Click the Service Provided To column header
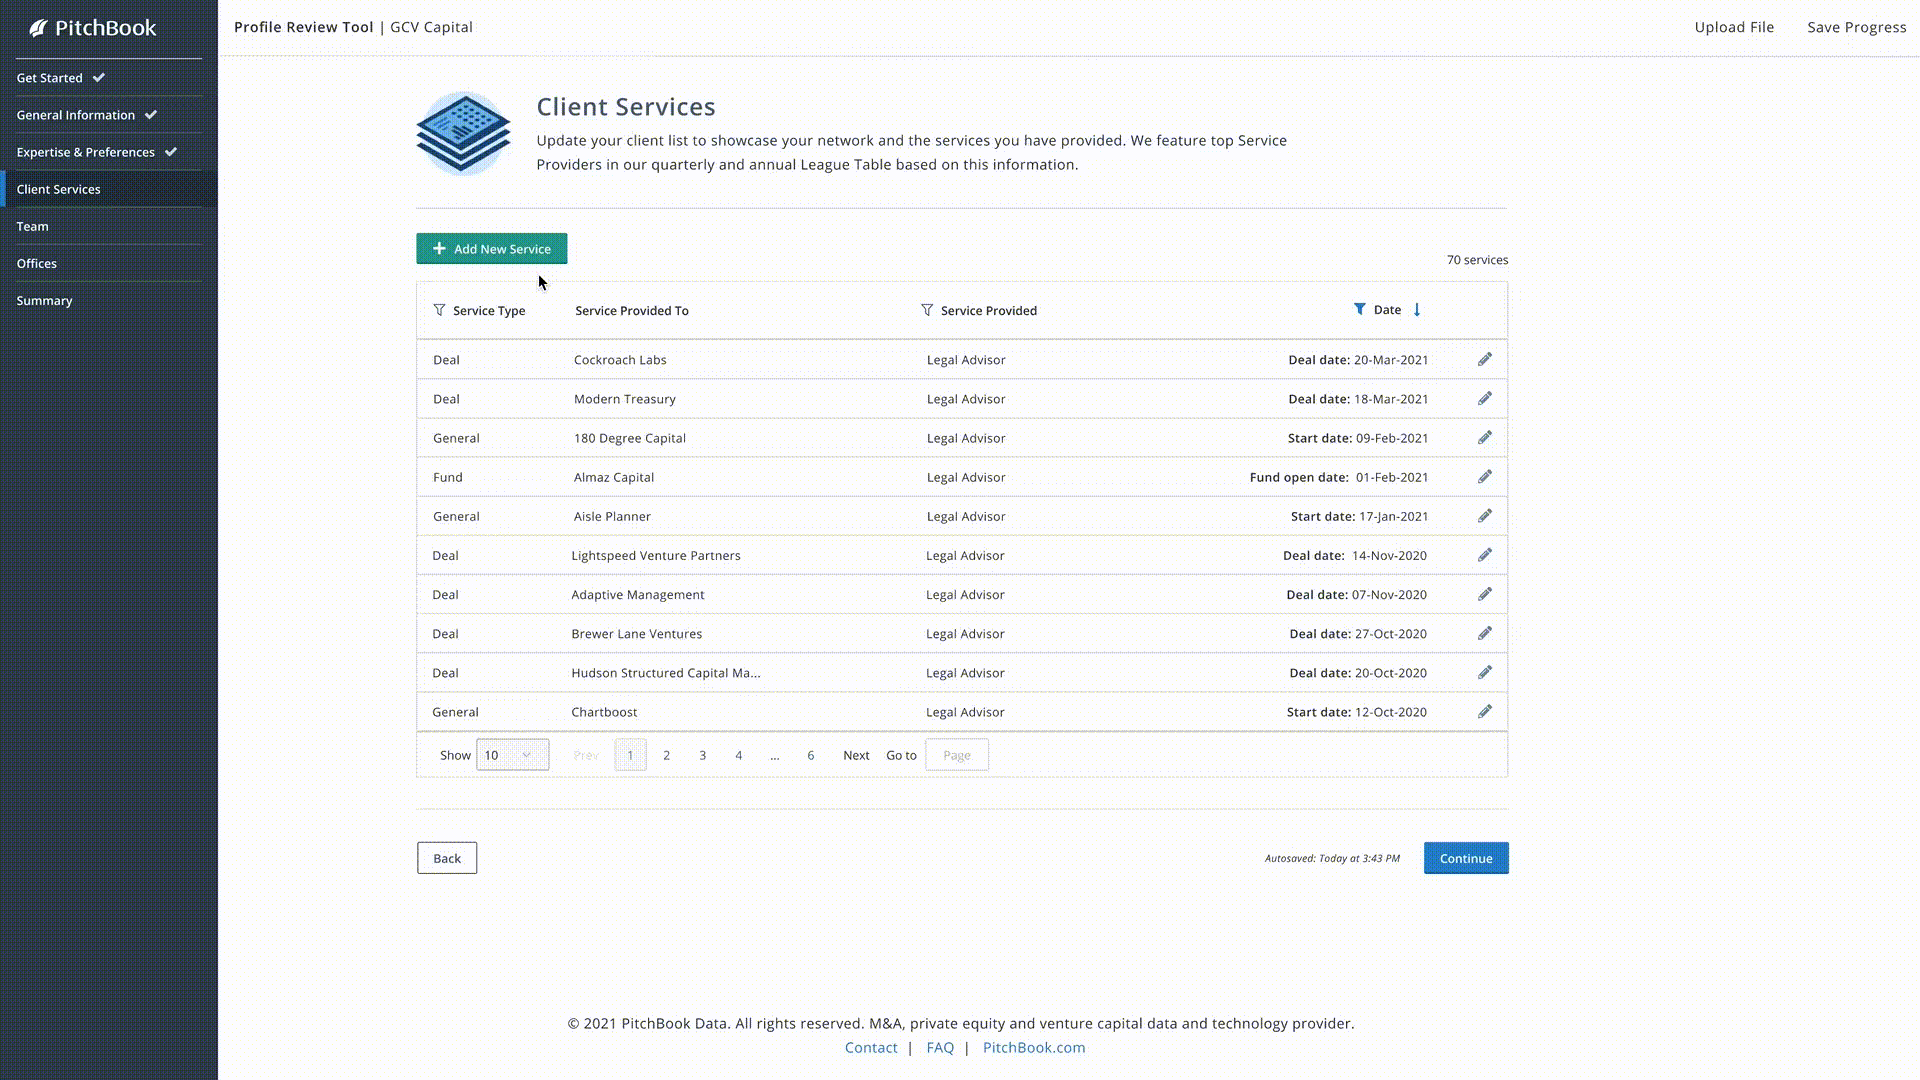This screenshot has height=1080, width=1920. [x=632, y=311]
